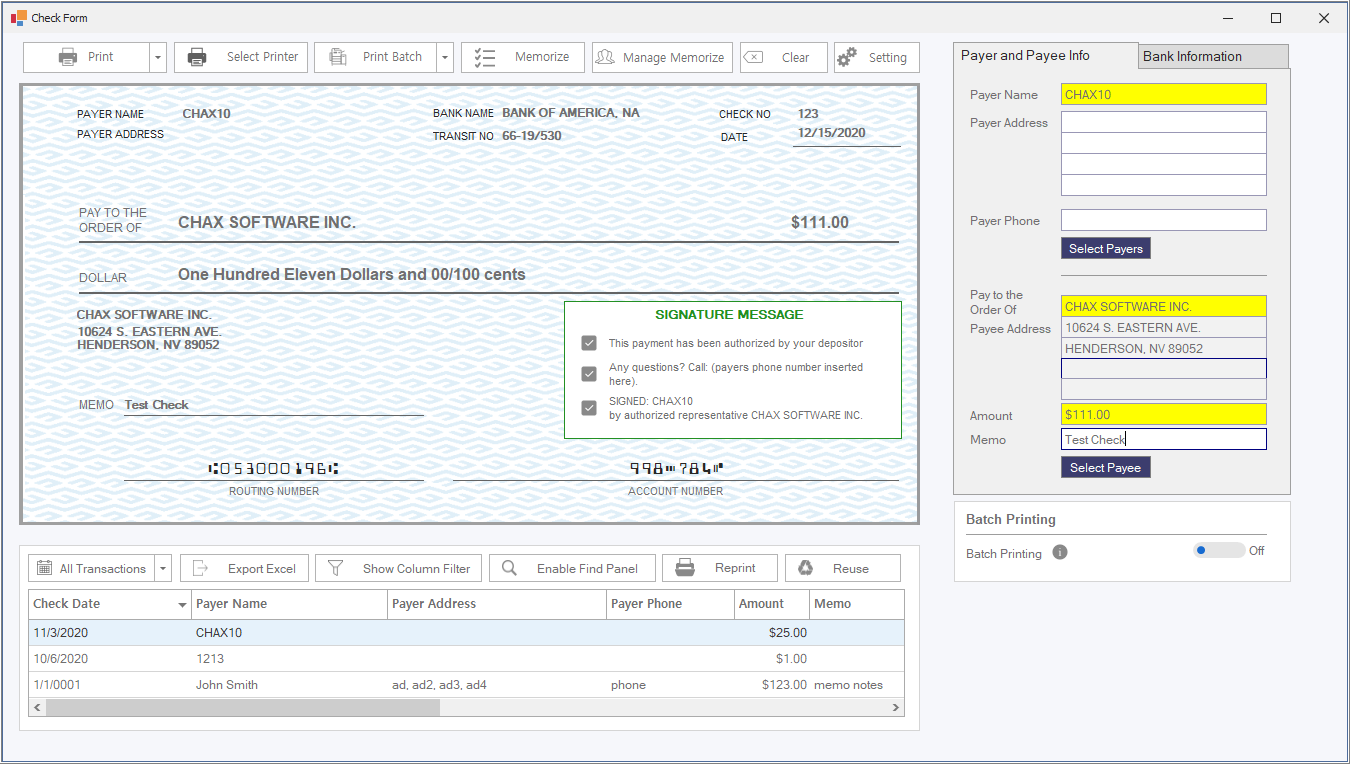Click the Batch Printing info icon
This screenshot has height=764, width=1350.
click(x=1060, y=552)
